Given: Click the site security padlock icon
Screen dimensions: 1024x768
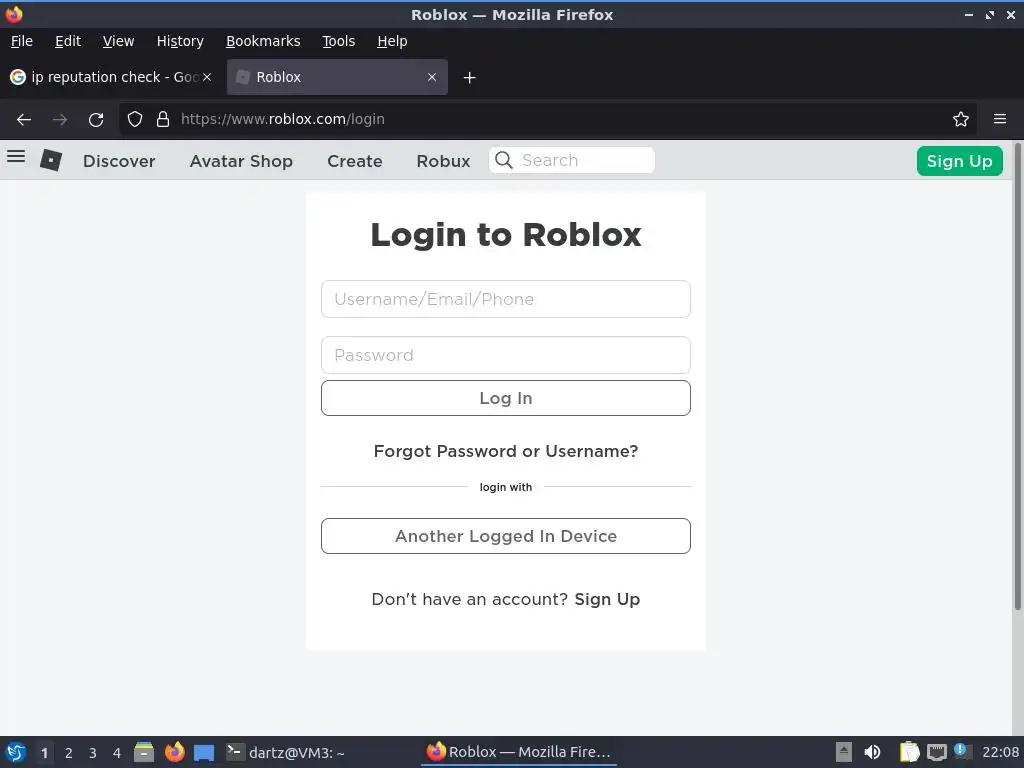Looking at the screenshot, I should 163,119.
